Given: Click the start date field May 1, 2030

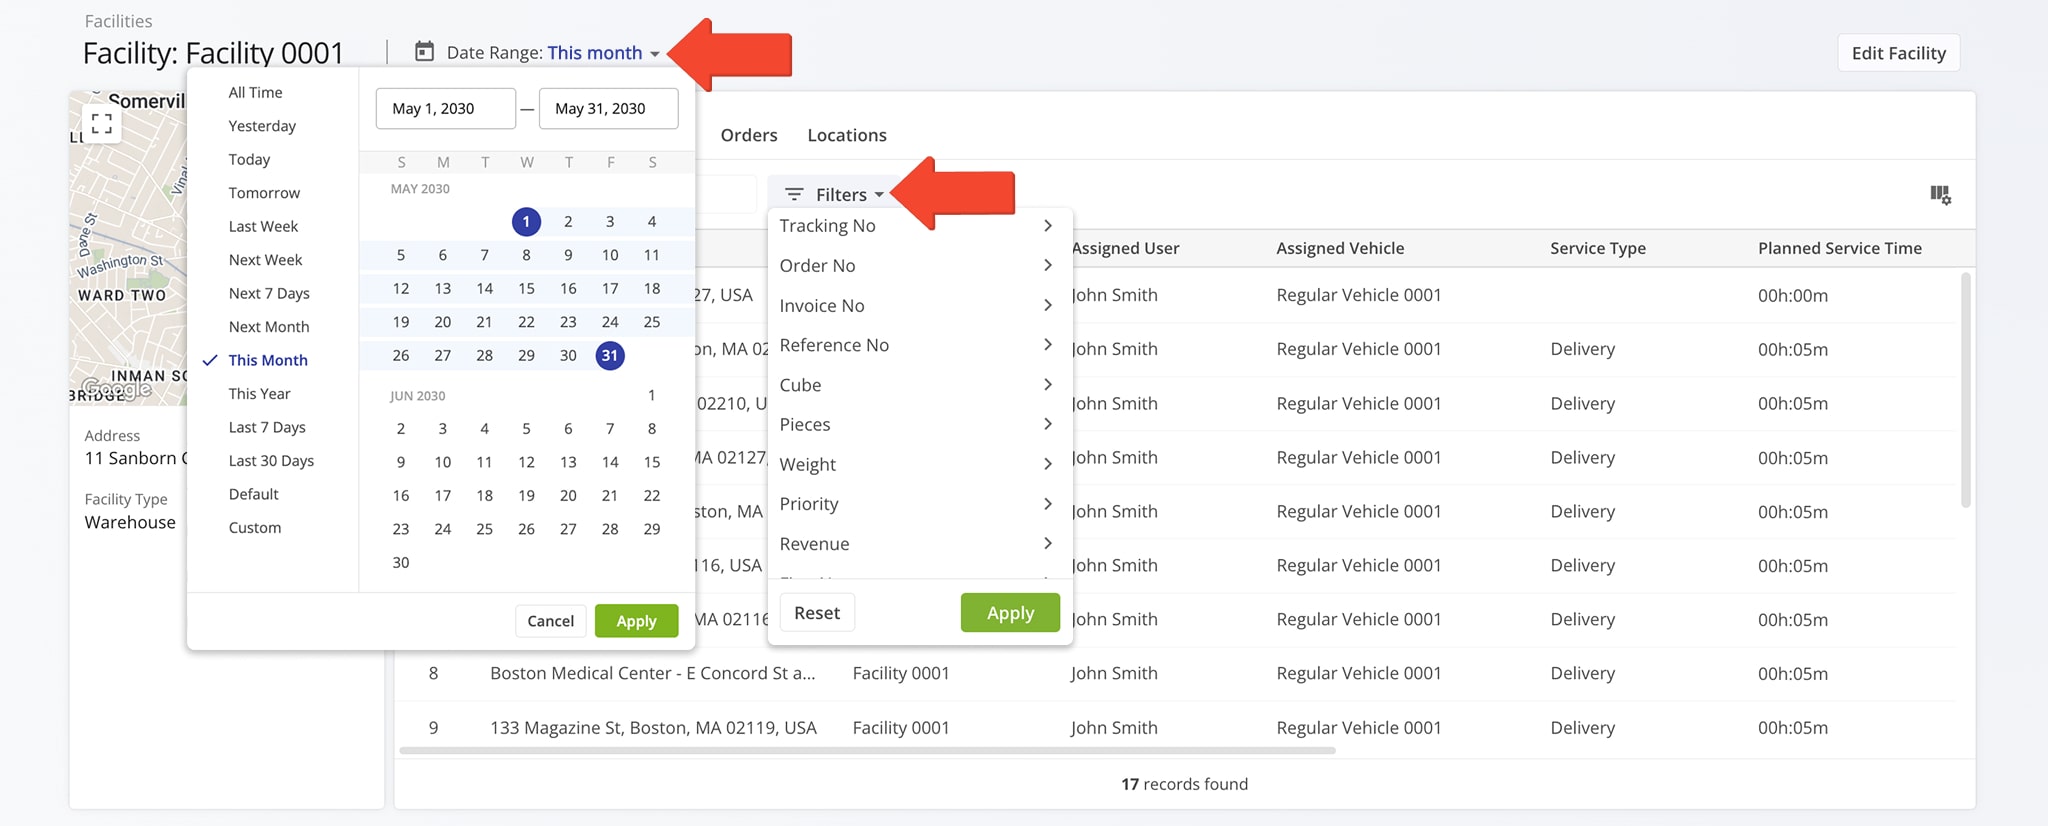Looking at the screenshot, I should click(445, 109).
